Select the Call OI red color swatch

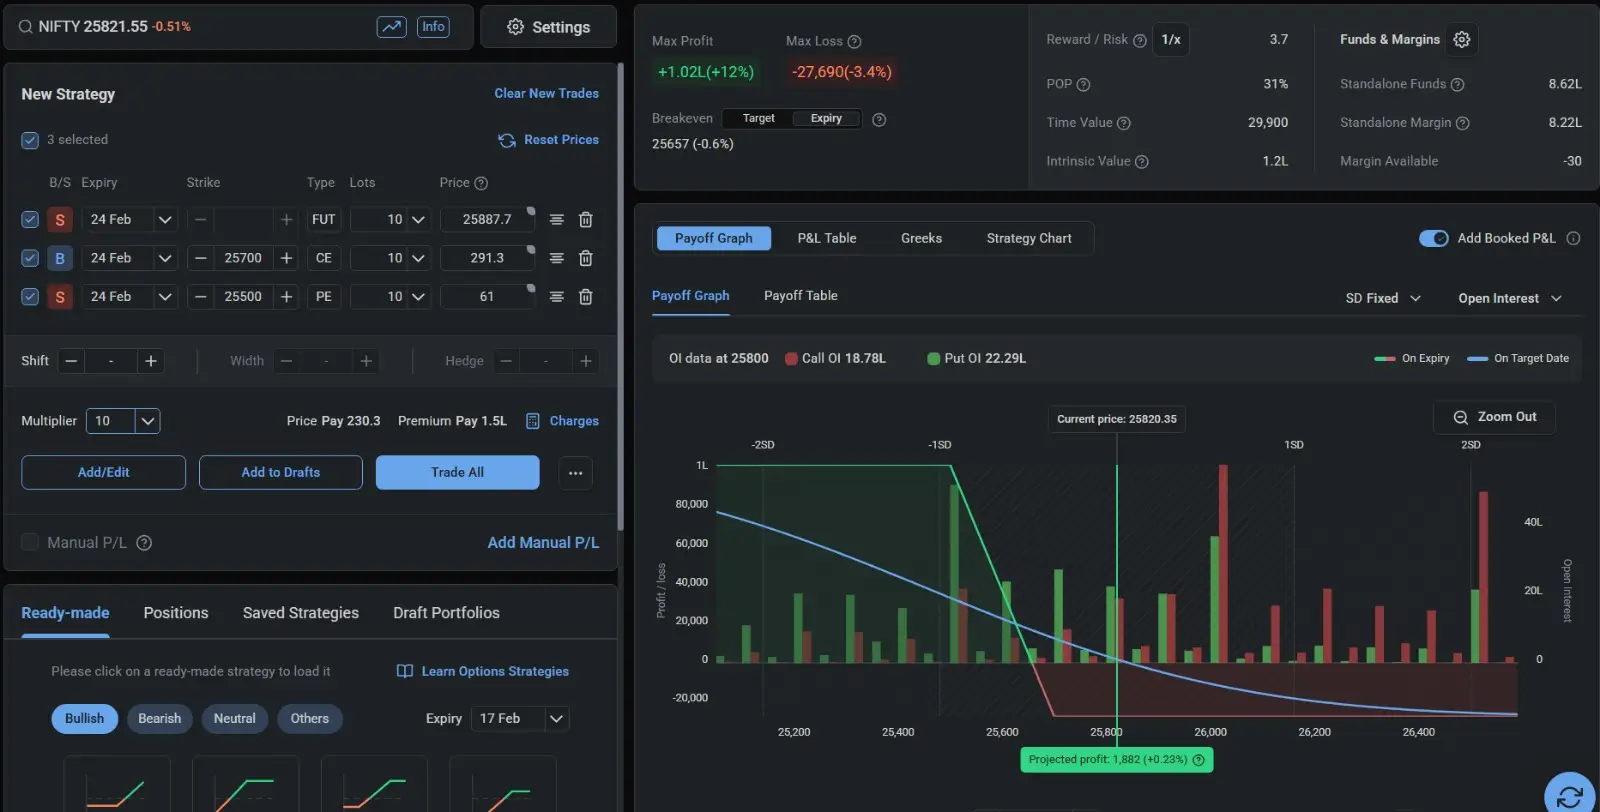(x=791, y=359)
